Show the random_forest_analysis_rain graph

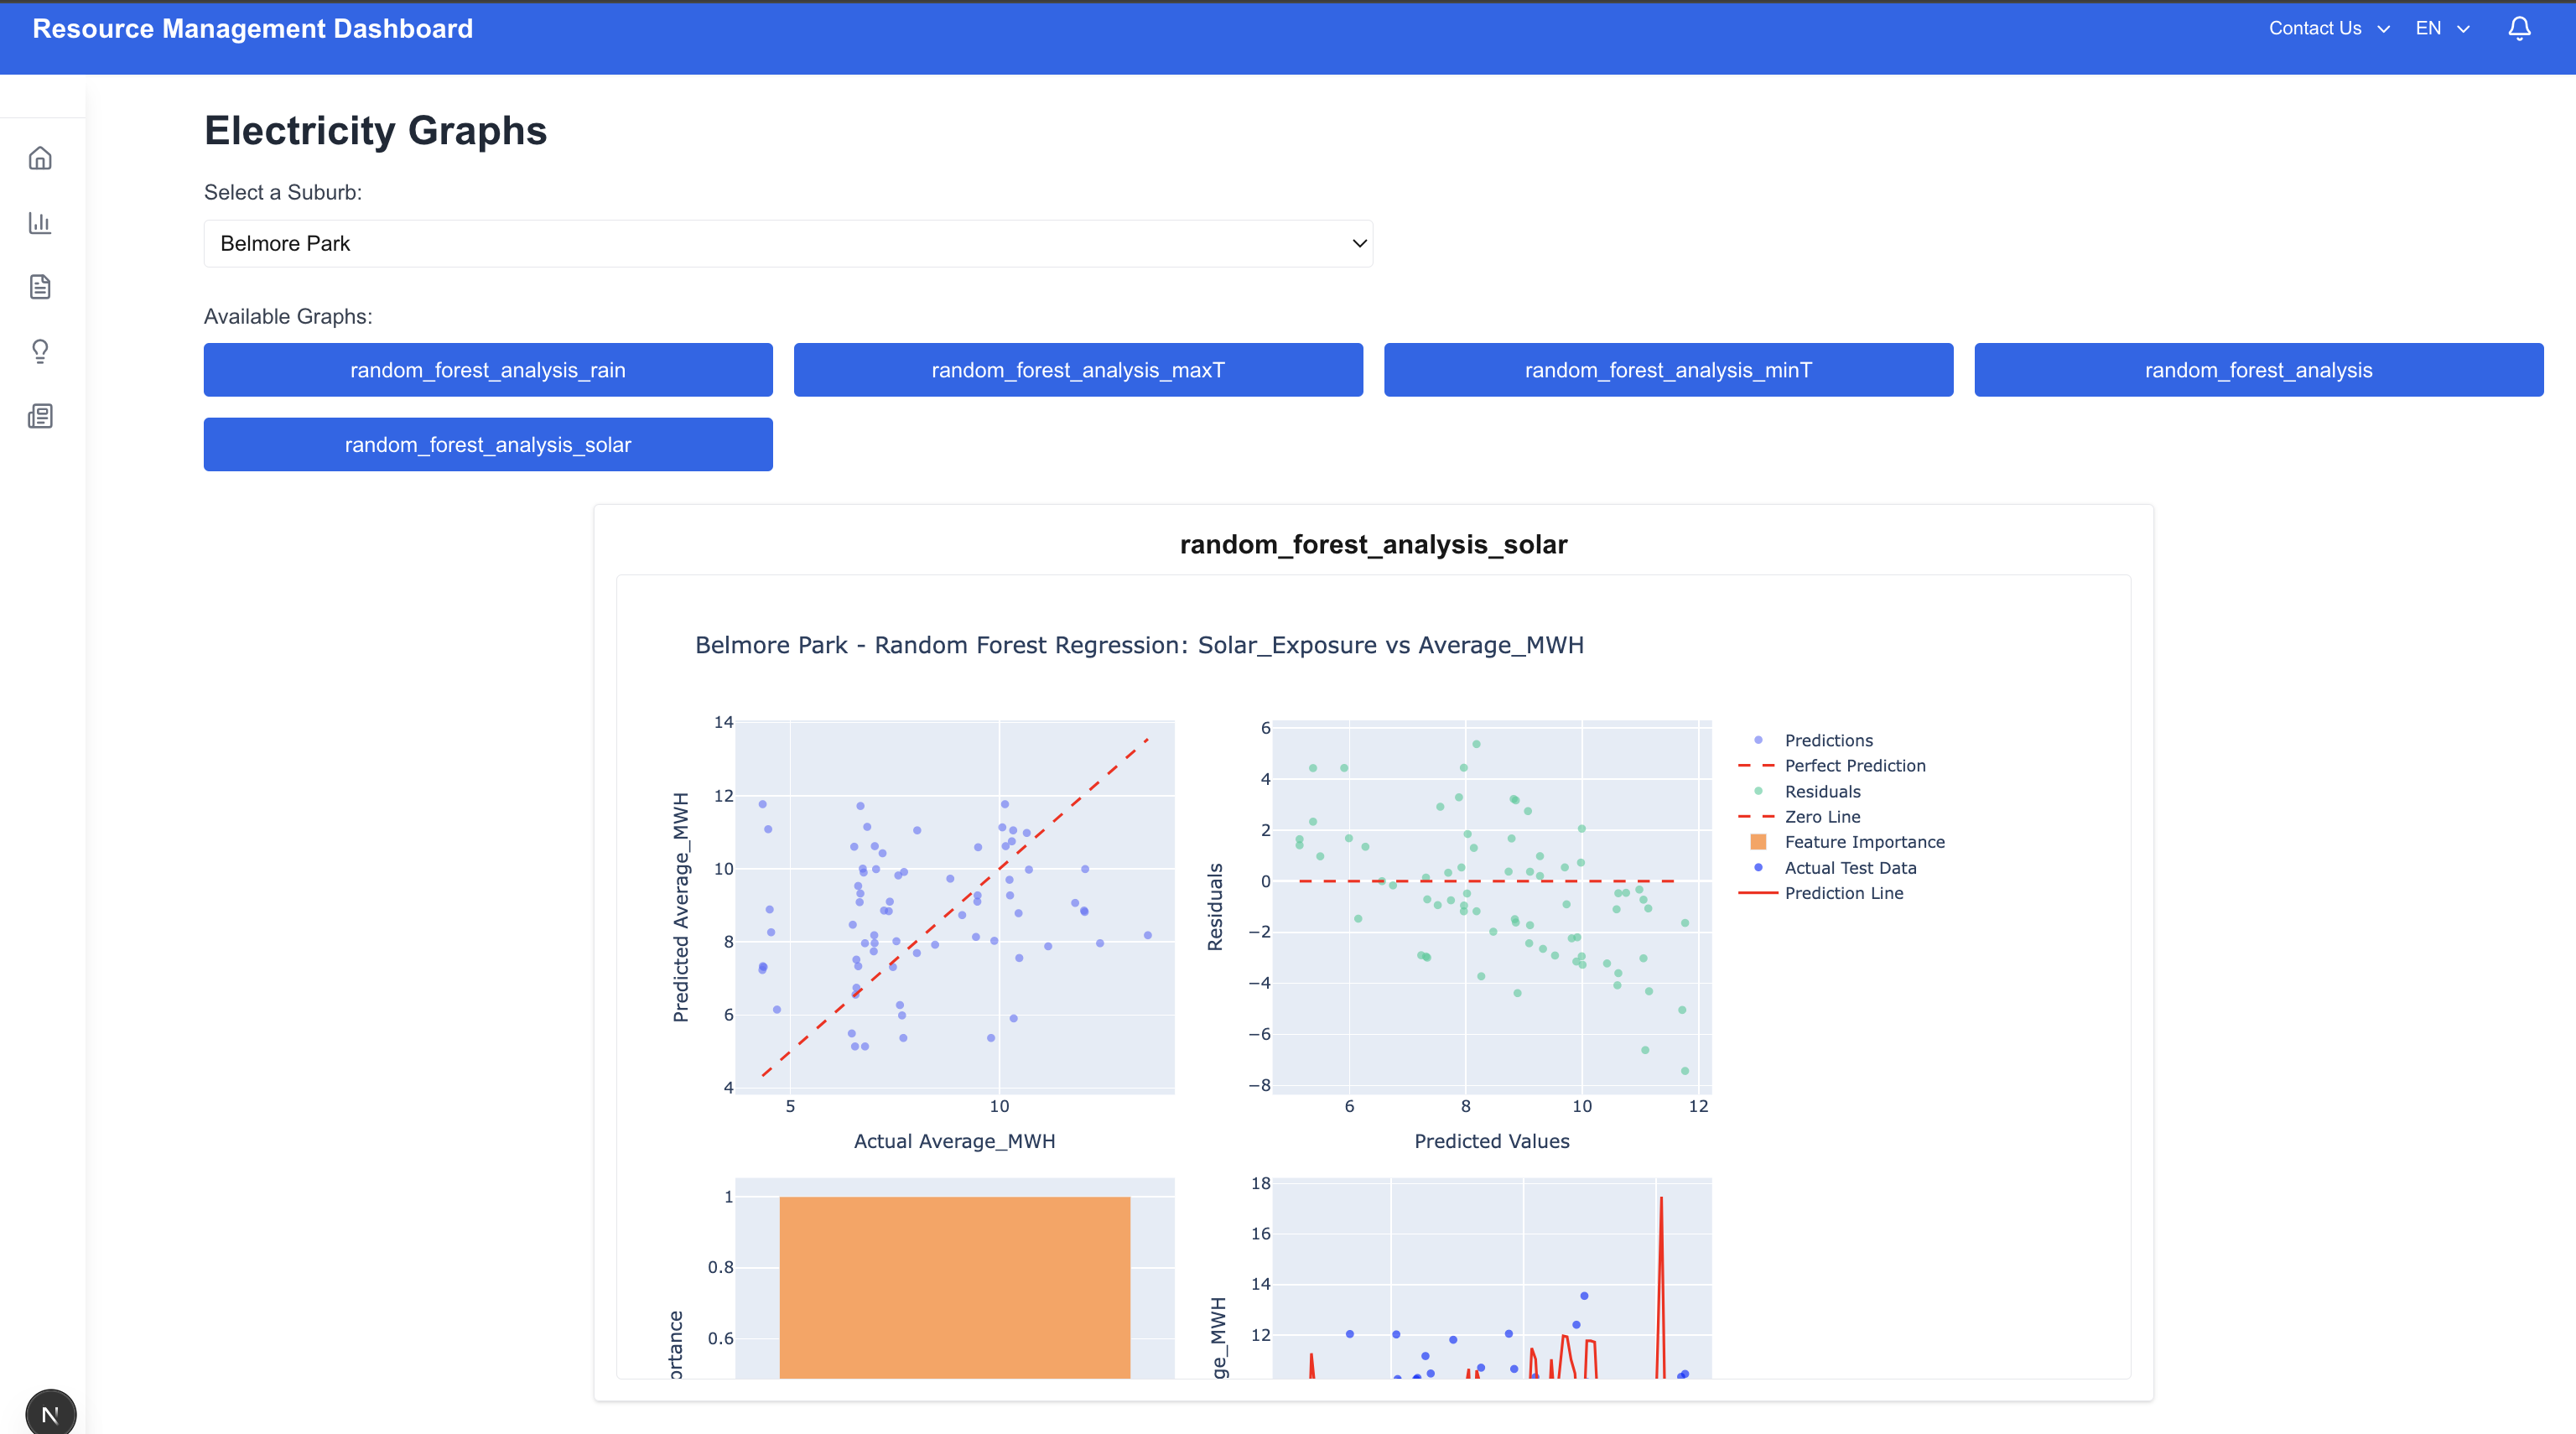tap(488, 370)
